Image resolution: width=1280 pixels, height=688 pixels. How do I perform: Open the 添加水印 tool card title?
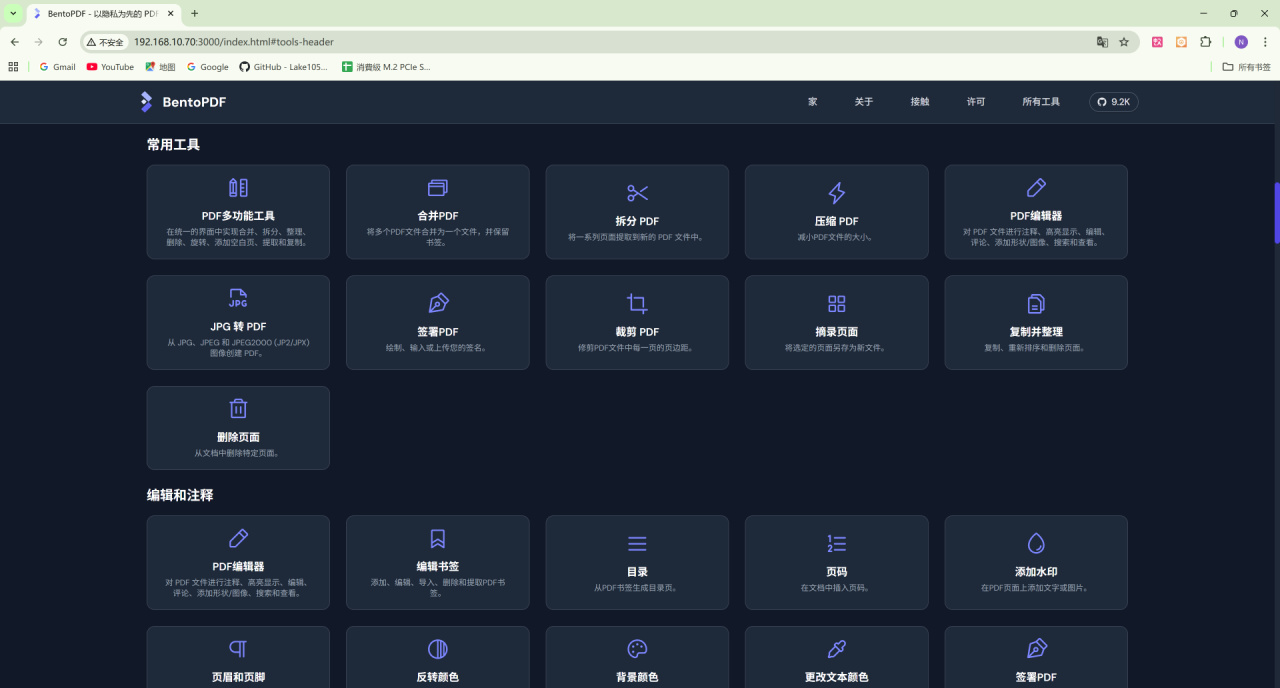coord(1036,572)
